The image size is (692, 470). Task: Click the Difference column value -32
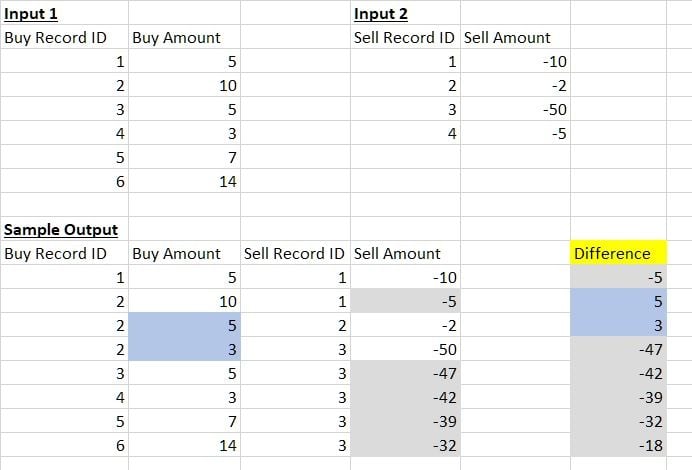pyautogui.click(x=618, y=421)
